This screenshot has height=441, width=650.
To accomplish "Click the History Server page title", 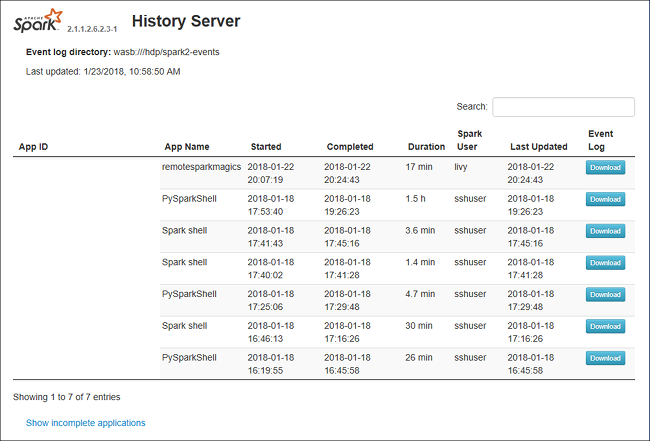I will [186, 21].
